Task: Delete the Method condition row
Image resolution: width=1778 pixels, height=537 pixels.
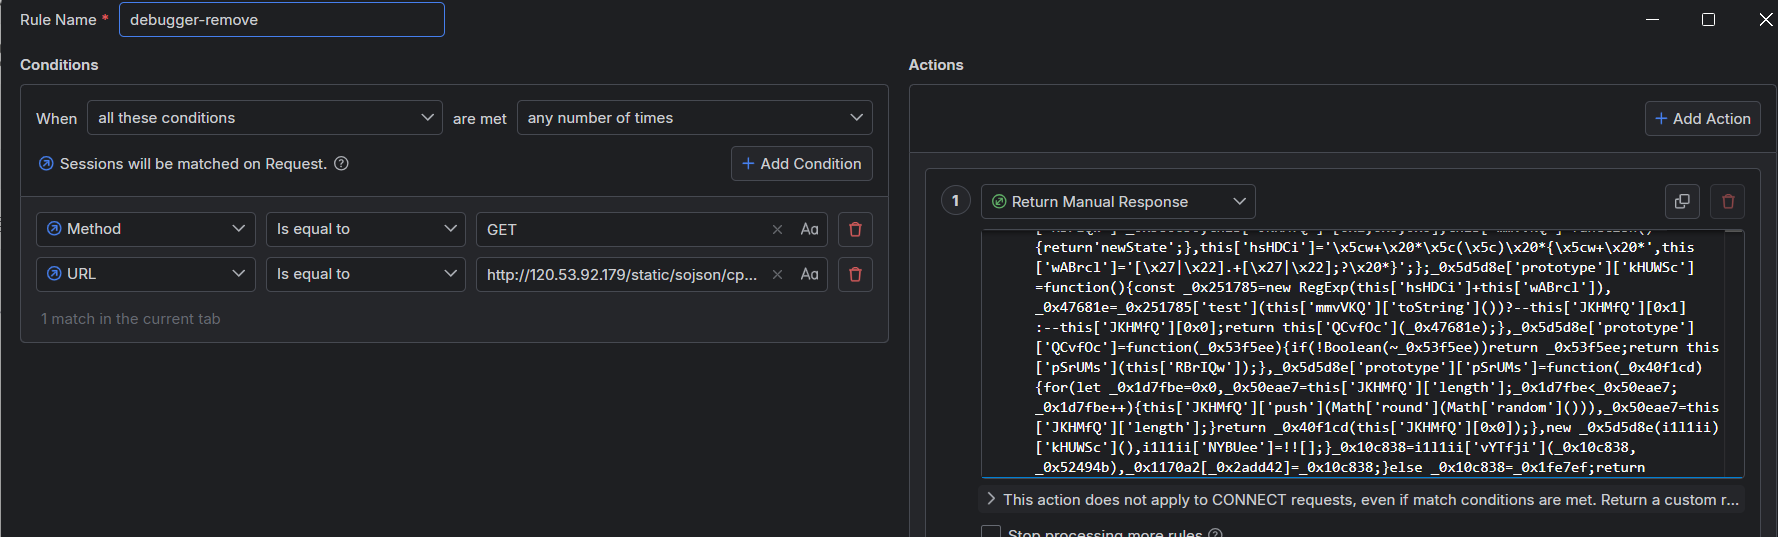Action: tap(855, 229)
